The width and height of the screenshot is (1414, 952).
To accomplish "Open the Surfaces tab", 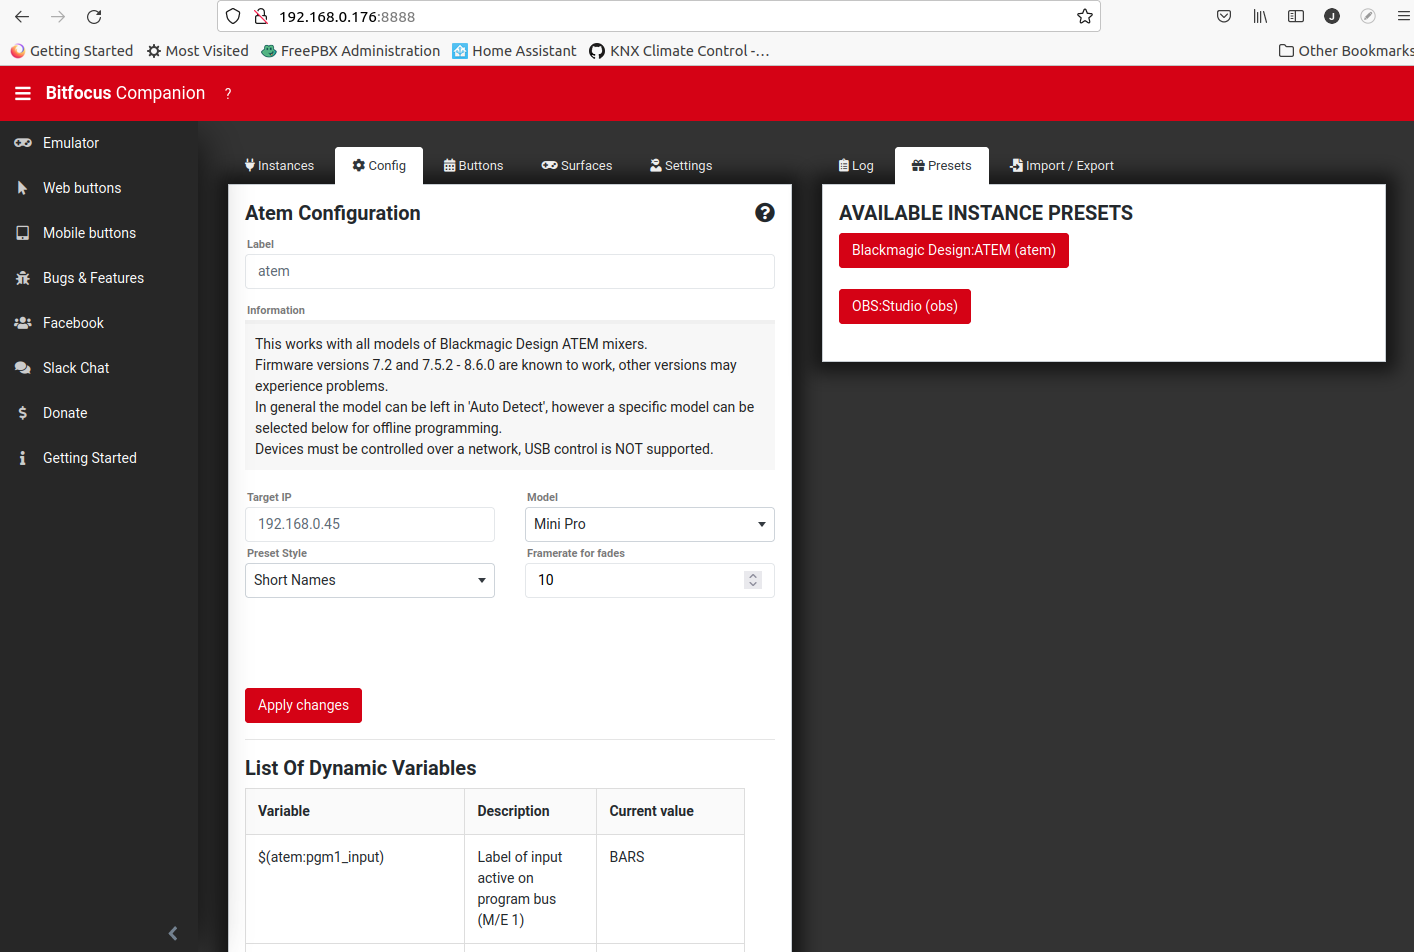I will click(577, 166).
